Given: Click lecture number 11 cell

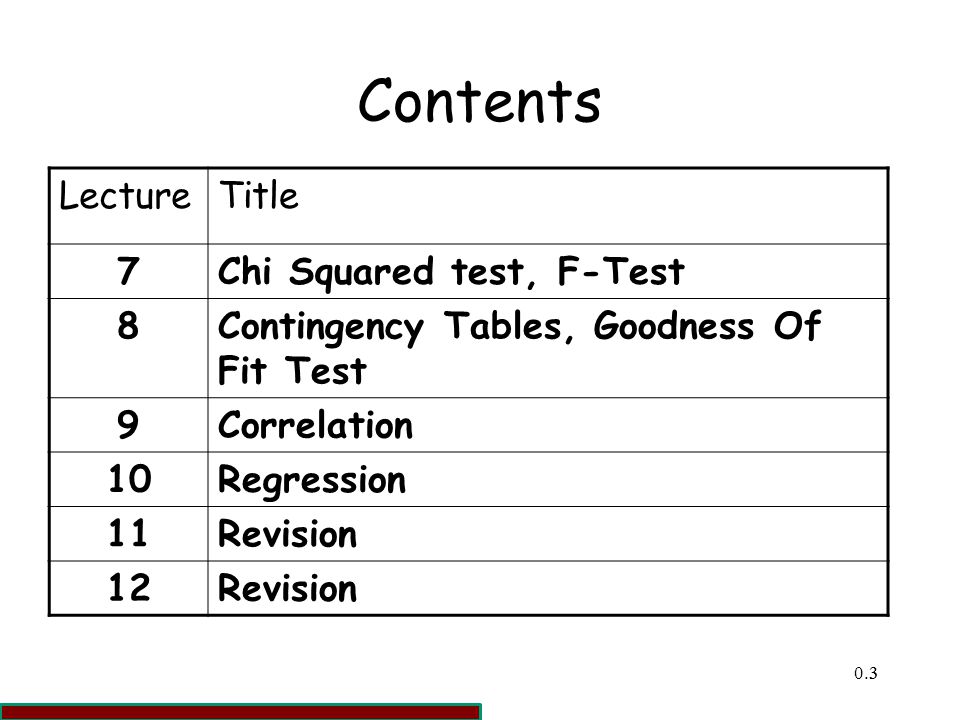Looking at the screenshot, I should 128,533.
